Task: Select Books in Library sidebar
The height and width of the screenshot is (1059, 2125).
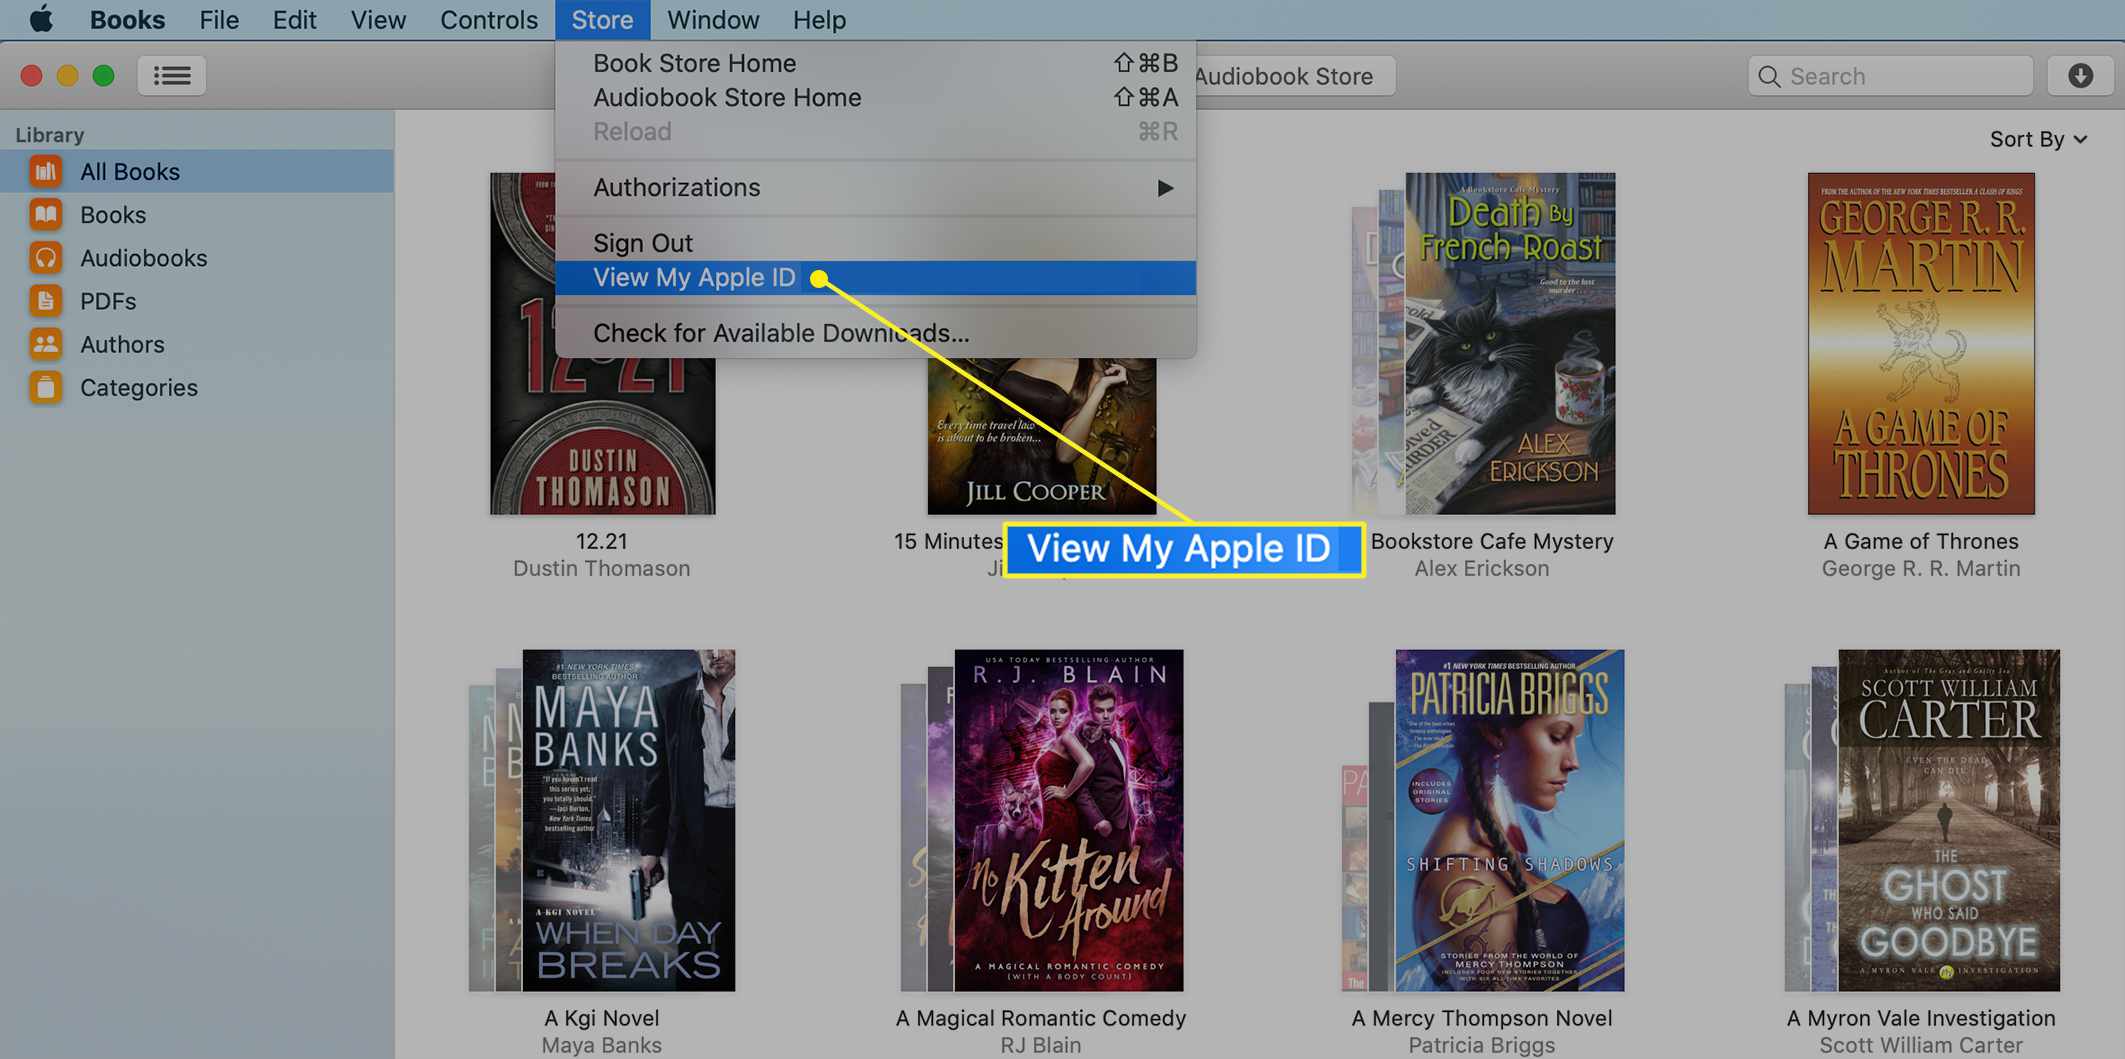Action: coord(197,214)
